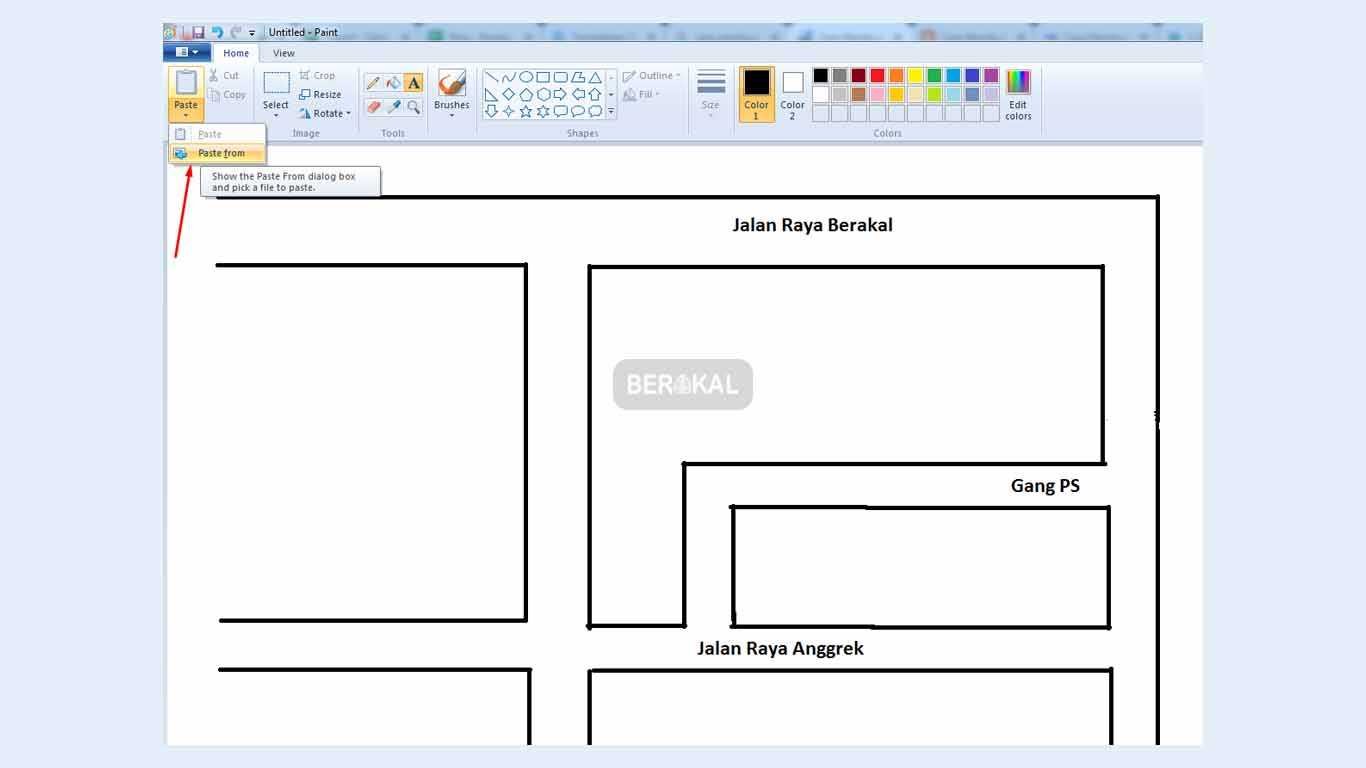Pick the red color swatch
This screenshot has height=768, width=1366.
[x=877, y=75]
